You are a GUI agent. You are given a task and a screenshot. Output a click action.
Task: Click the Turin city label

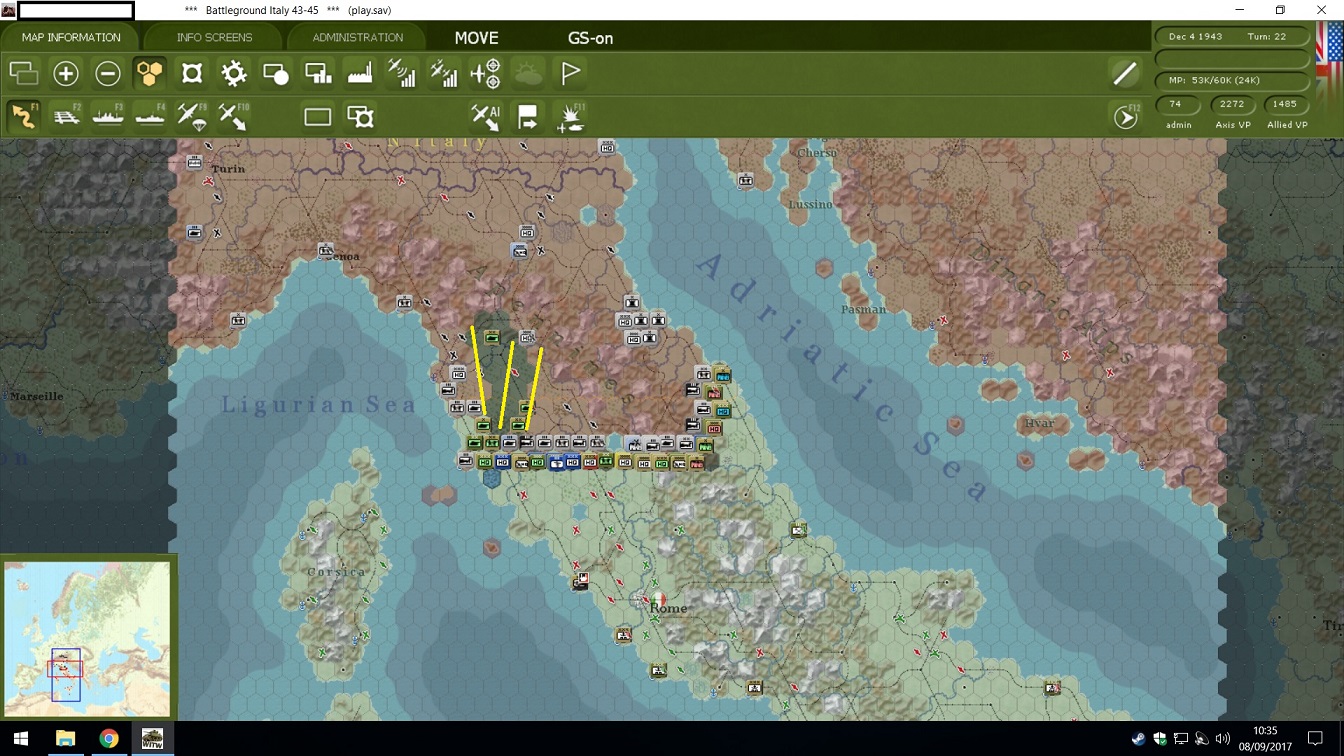[x=228, y=169]
